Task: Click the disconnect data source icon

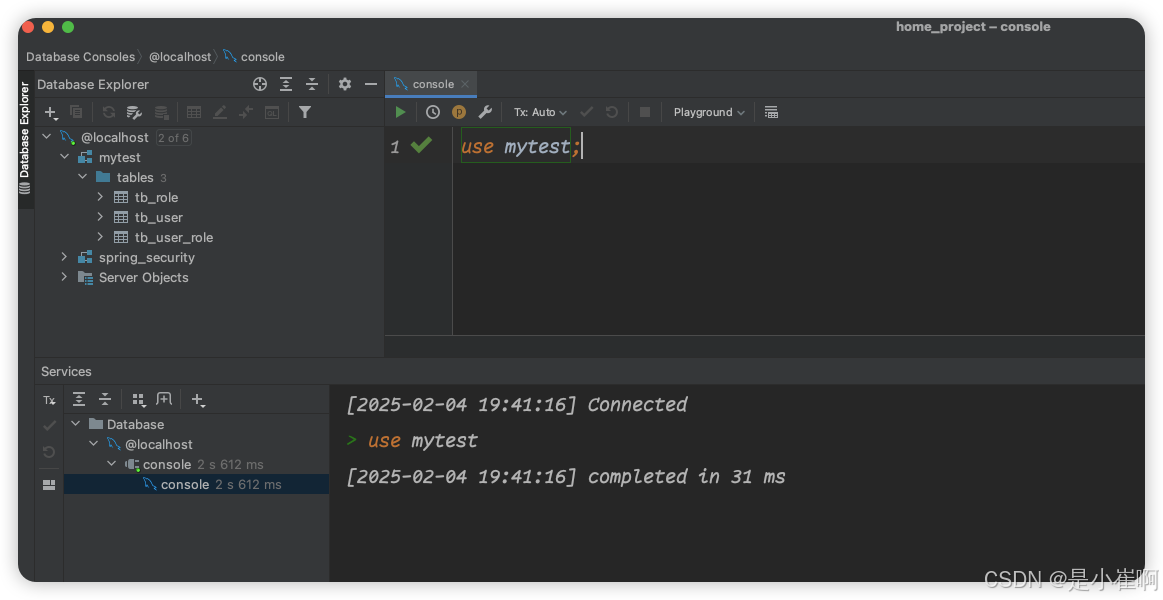Action: (x=161, y=112)
